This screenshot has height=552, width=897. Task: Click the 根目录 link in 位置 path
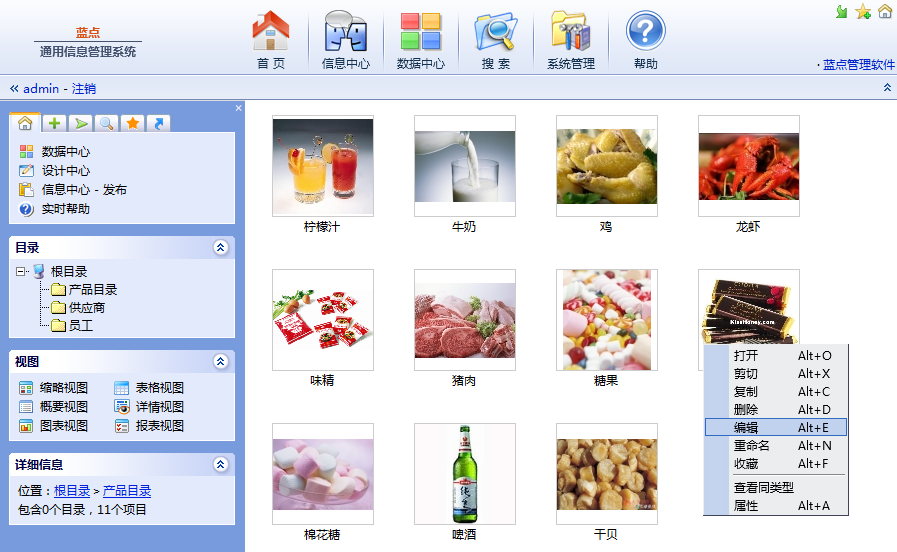[72, 491]
